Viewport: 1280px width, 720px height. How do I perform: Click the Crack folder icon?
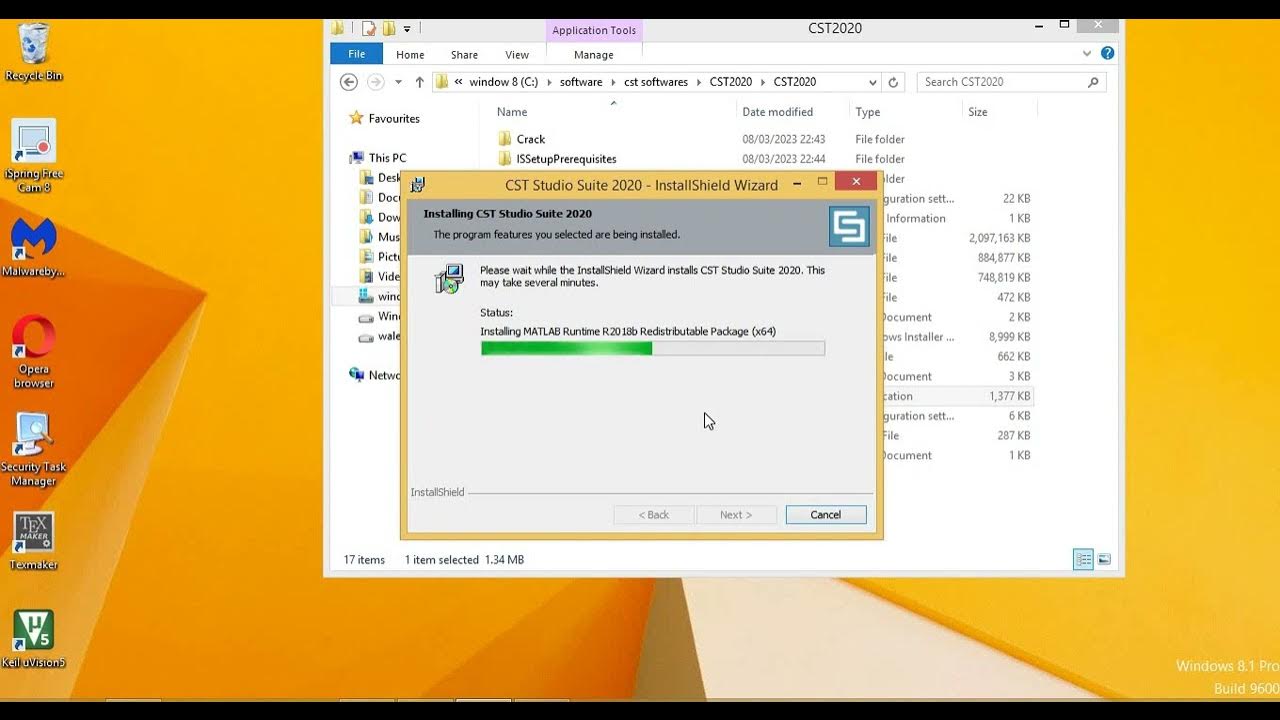[505, 139]
